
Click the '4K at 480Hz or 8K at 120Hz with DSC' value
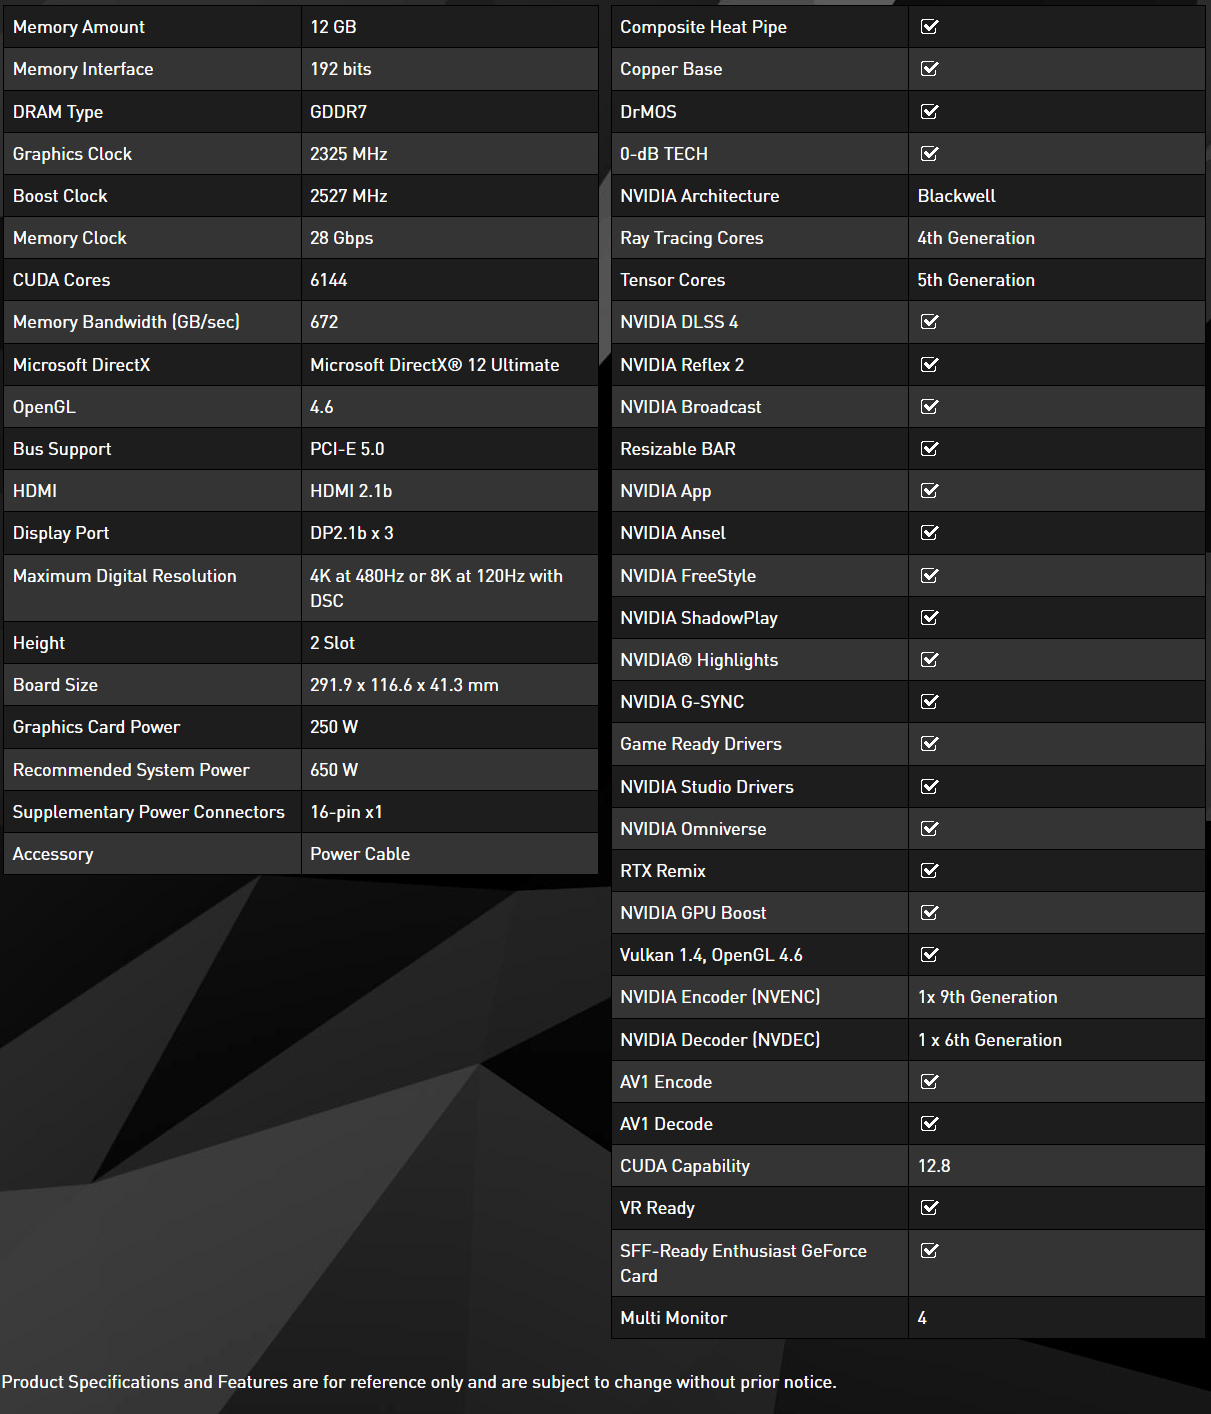[x=436, y=588]
